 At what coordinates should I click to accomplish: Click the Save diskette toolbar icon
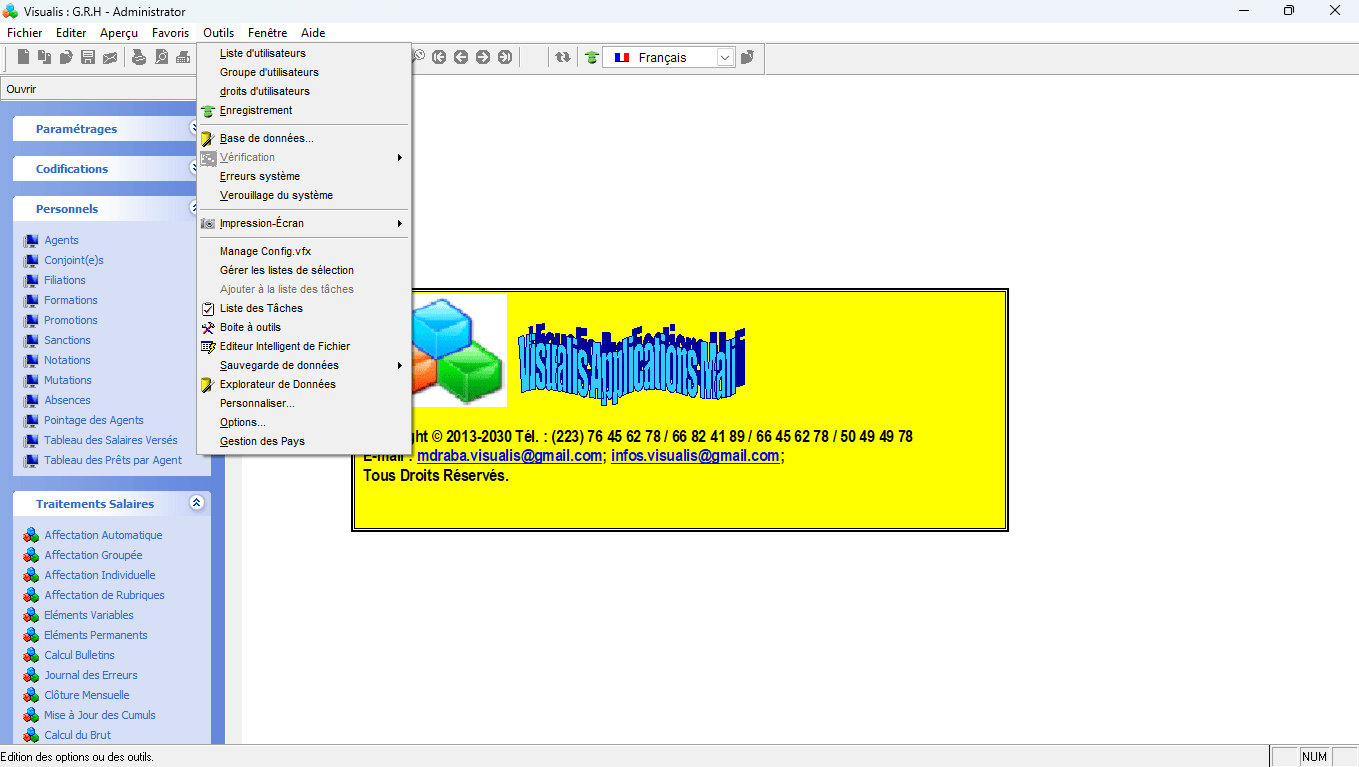pyautogui.click(x=88, y=57)
